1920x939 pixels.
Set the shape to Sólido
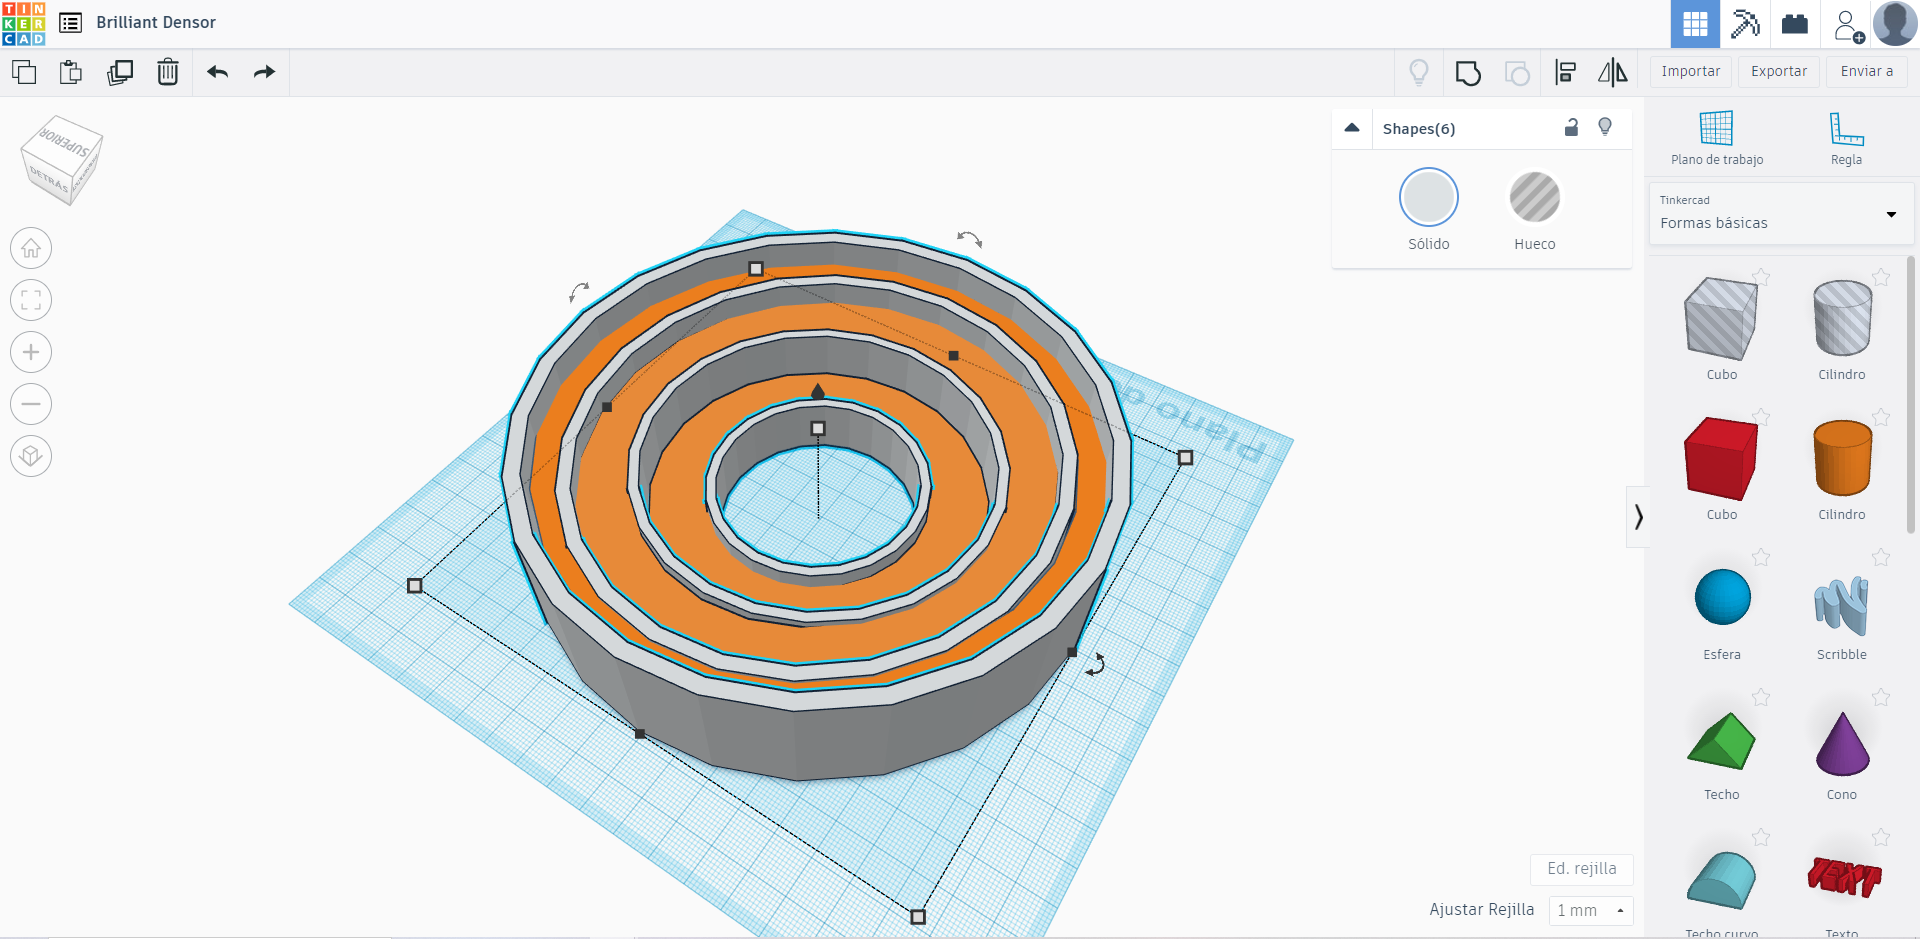coord(1428,197)
